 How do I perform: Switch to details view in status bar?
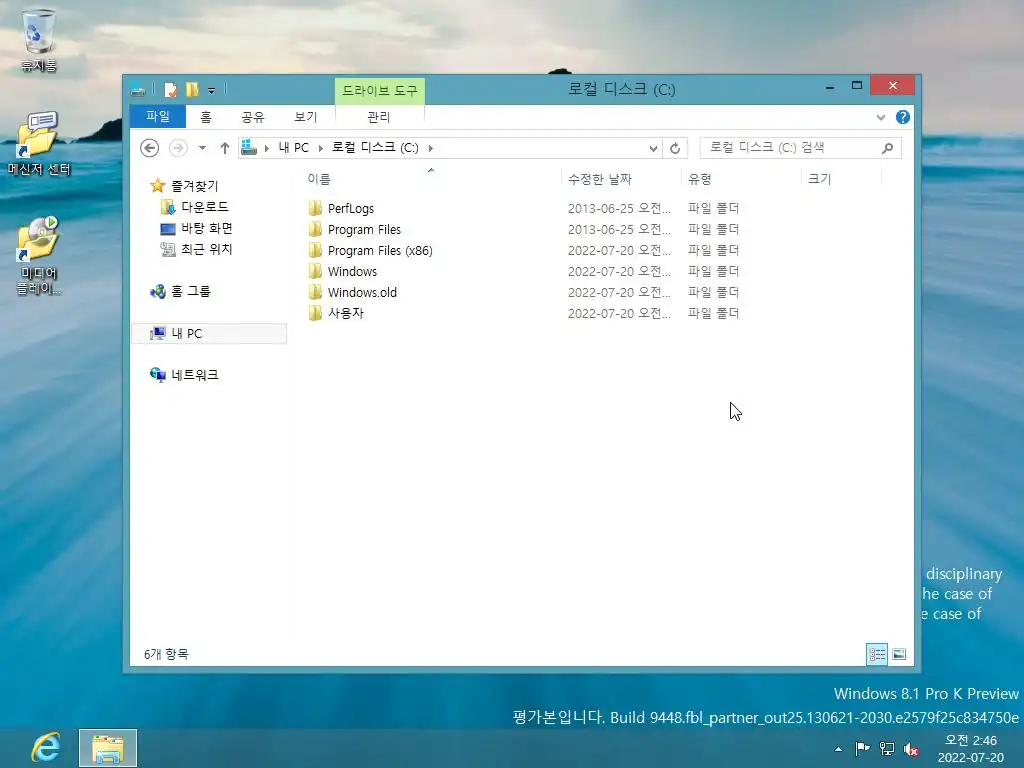pyautogui.click(x=876, y=654)
